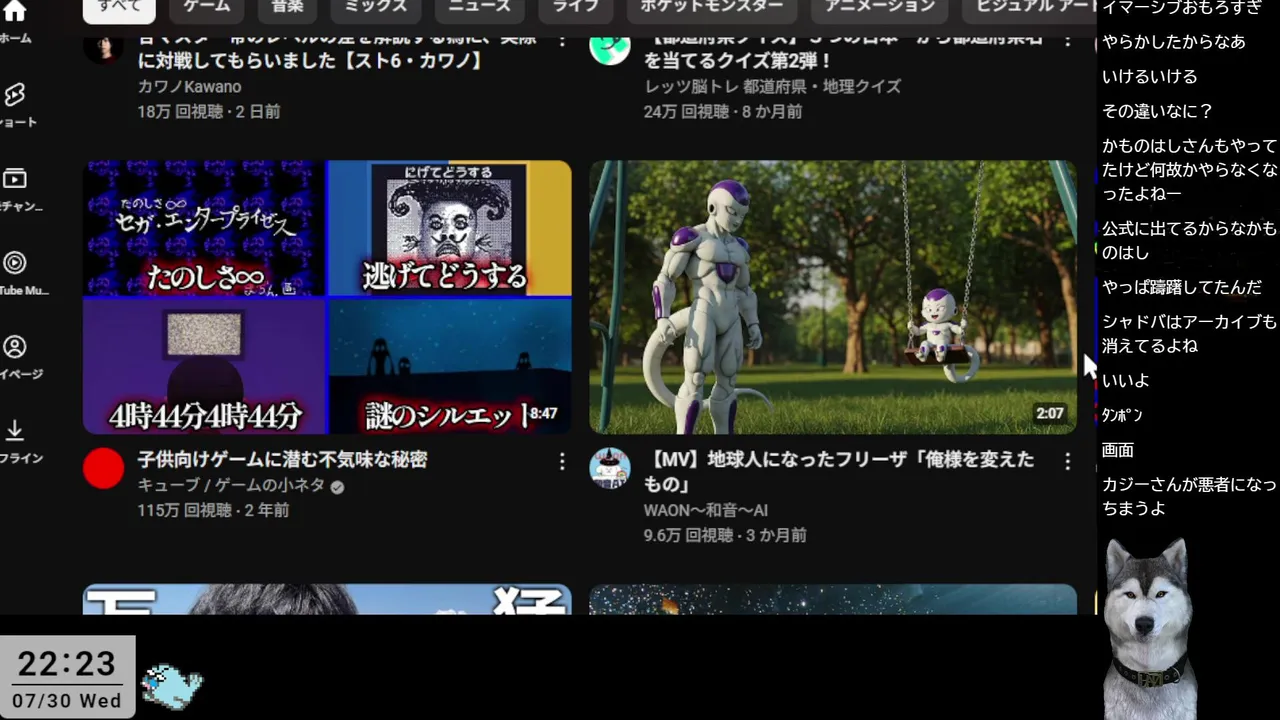Click chat message やっぱ躊躇してたんだ

[1182, 287]
